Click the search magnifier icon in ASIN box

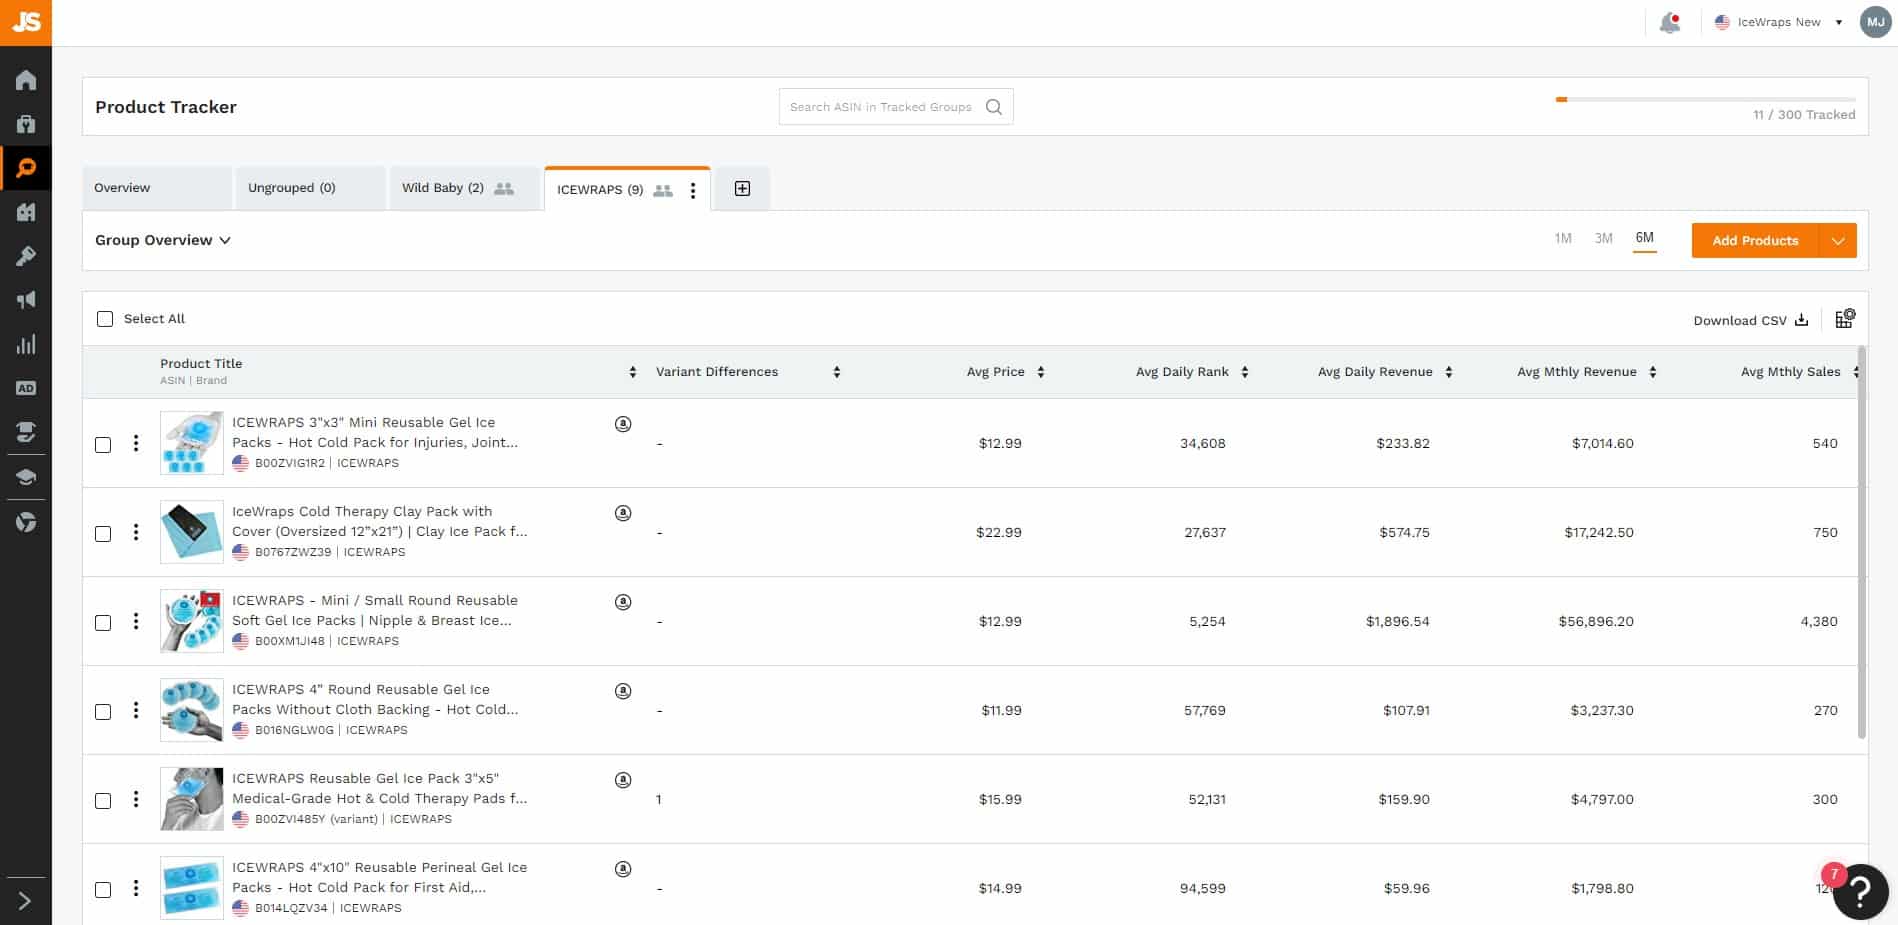pos(993,107)
